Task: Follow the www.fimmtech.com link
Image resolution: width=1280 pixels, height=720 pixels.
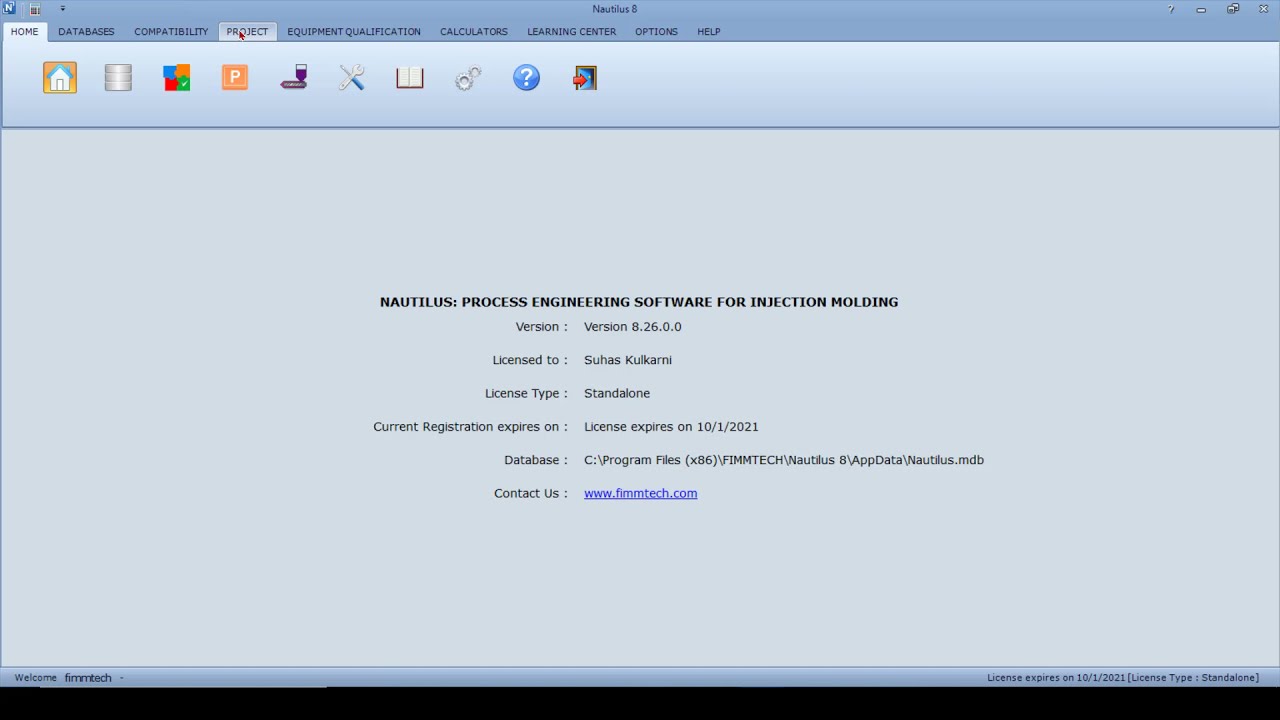Action: pos(641,493)
